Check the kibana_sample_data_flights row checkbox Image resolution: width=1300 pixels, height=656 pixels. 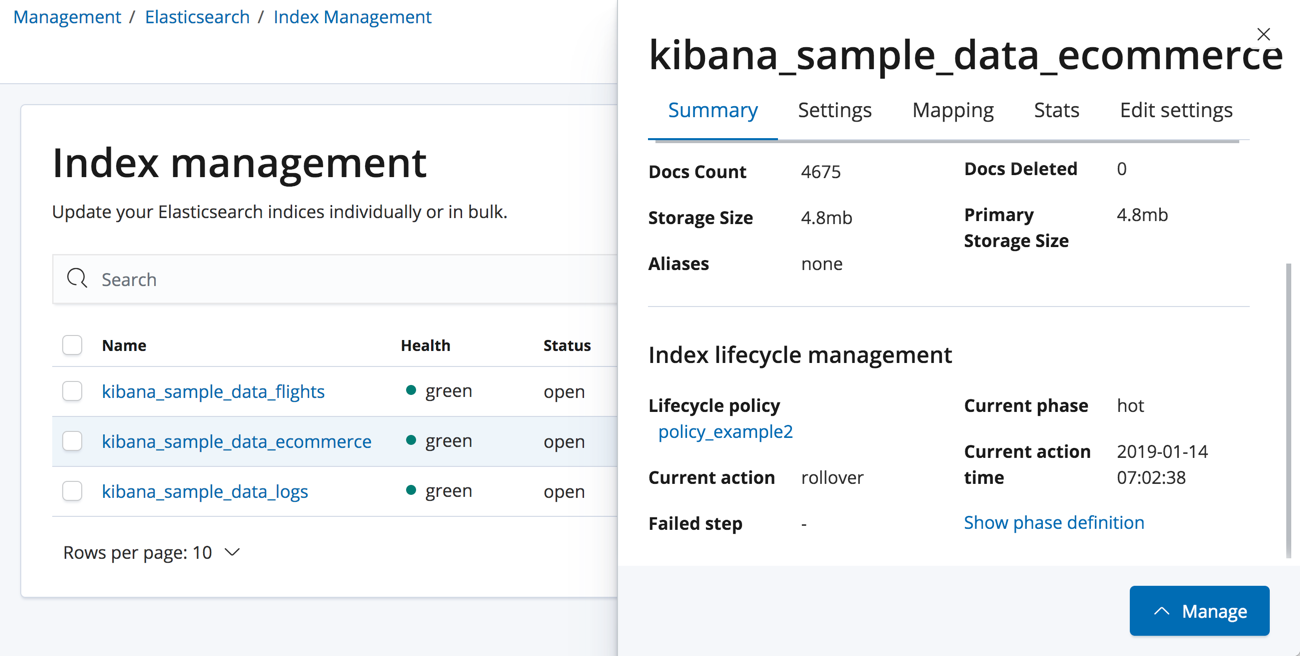72,391
